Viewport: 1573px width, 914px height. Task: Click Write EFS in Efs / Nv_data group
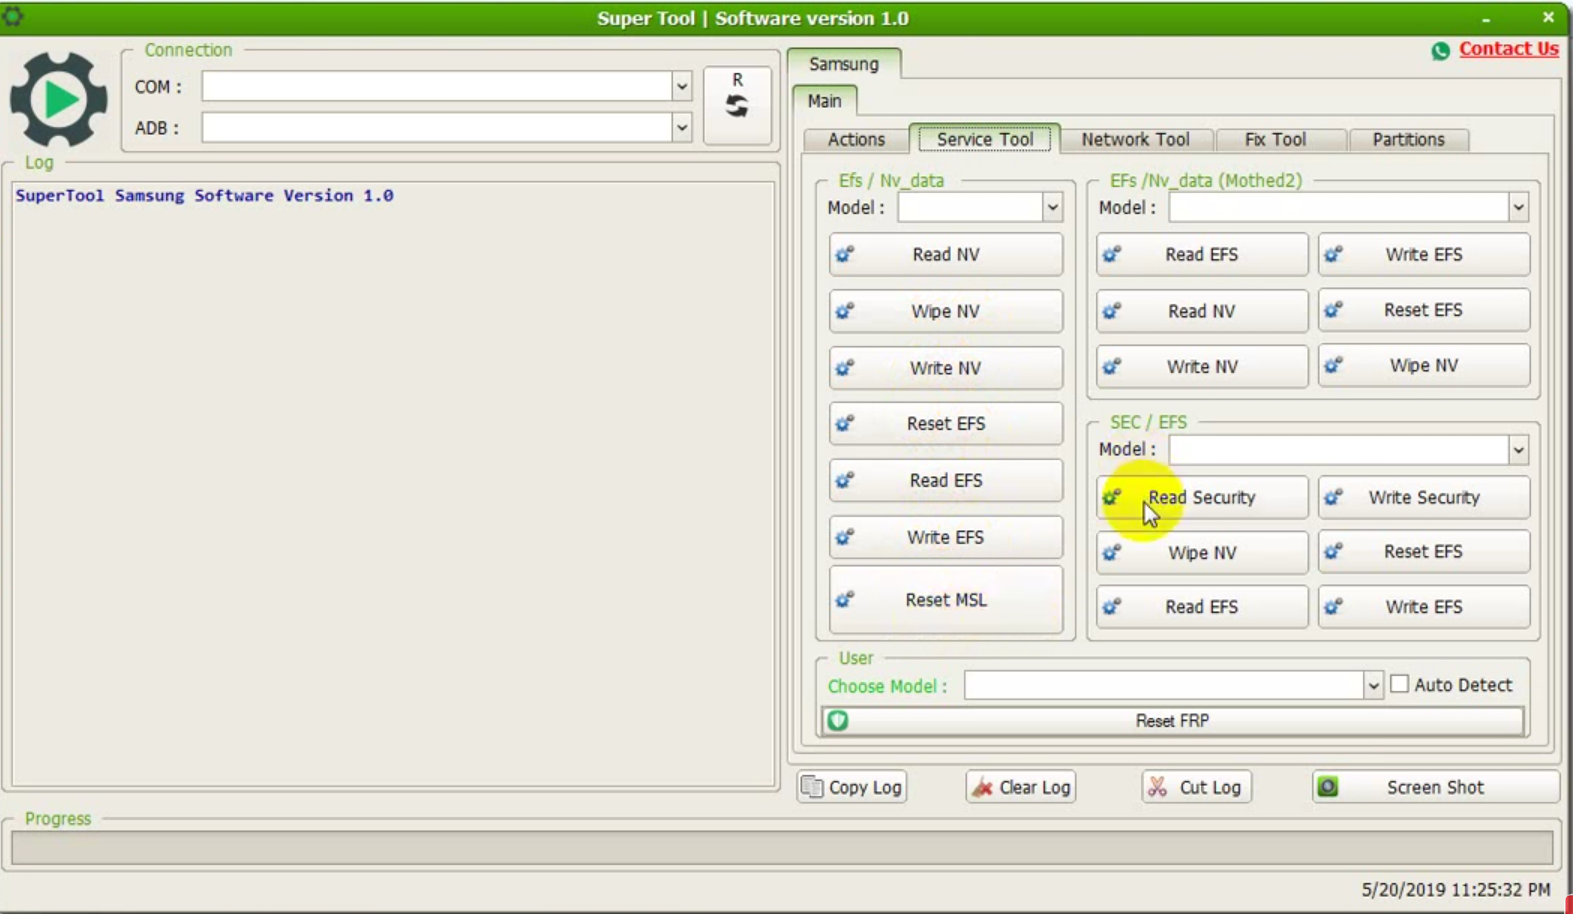click(x=945, y=538)
